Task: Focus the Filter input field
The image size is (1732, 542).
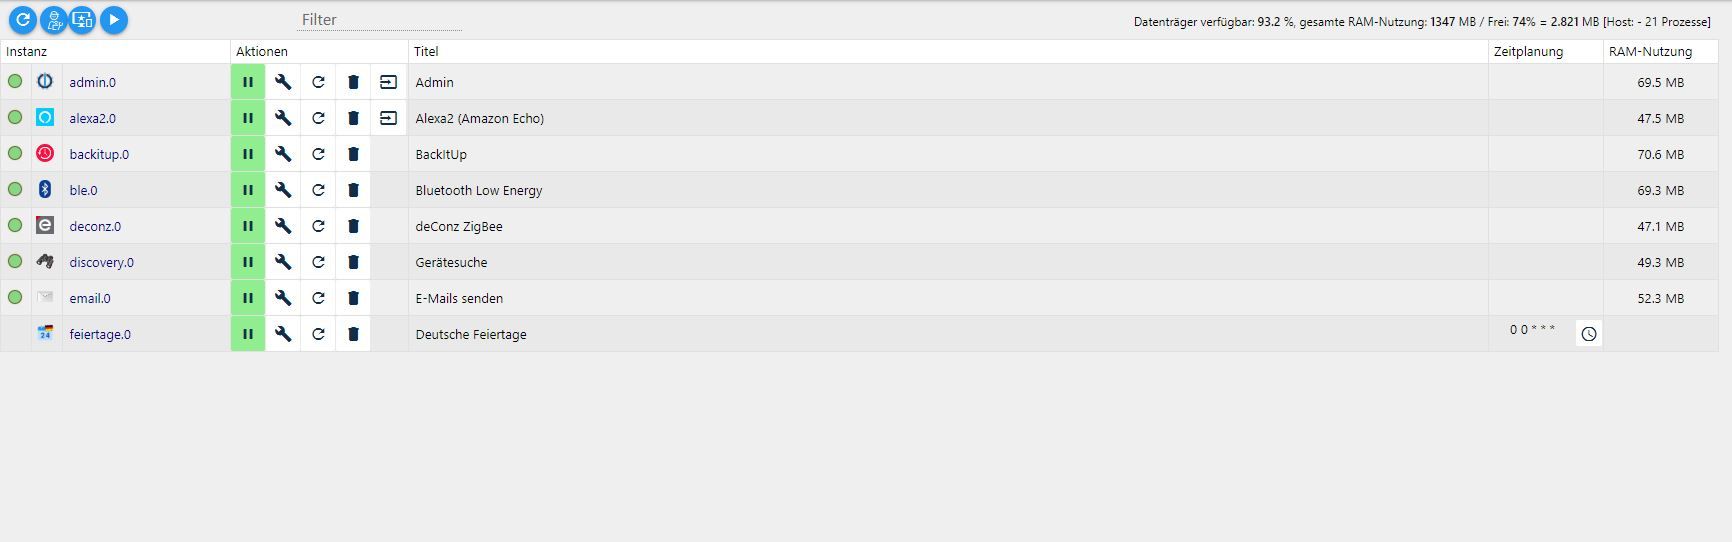Action: 380,19
